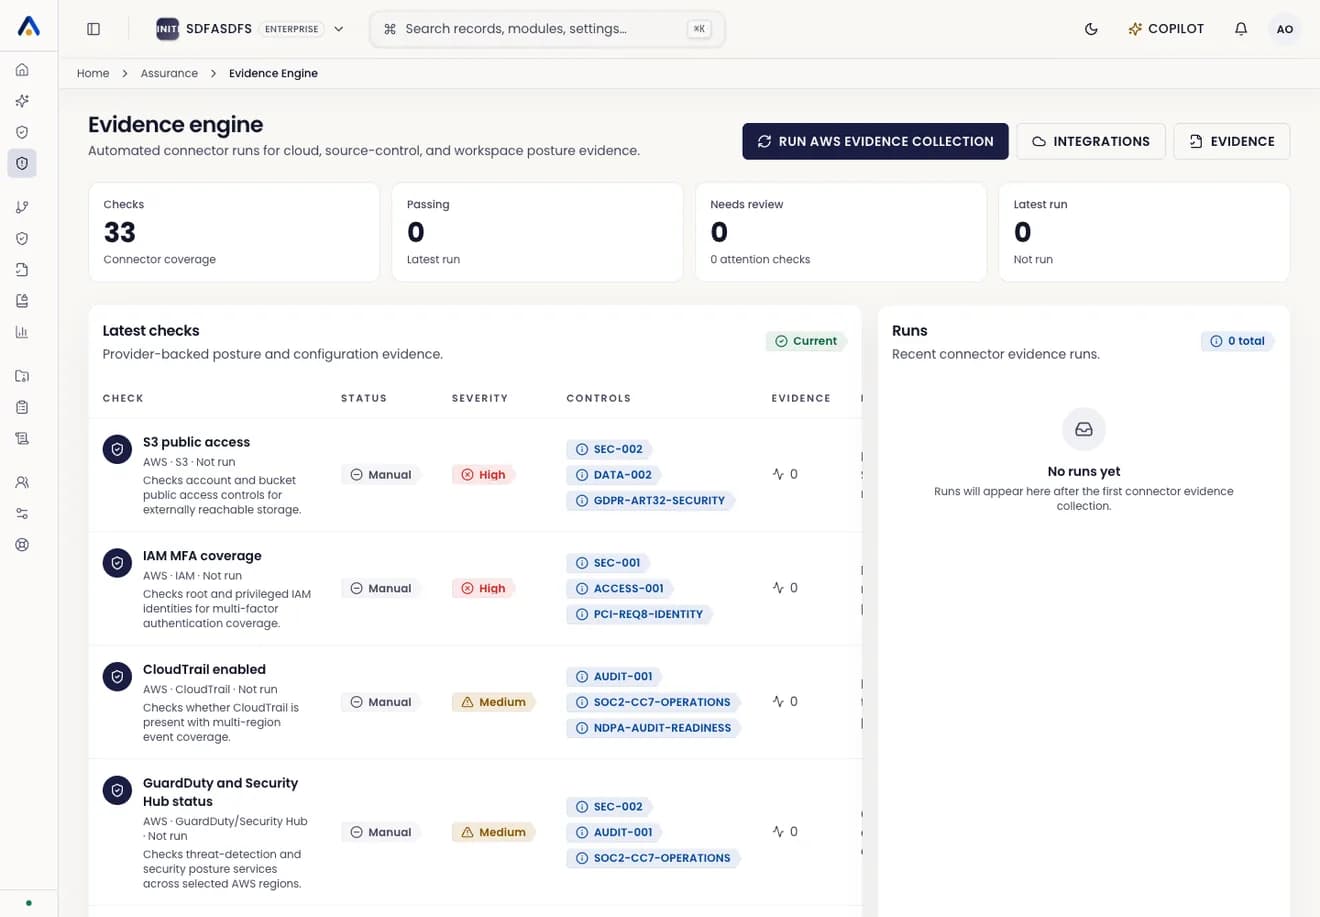Click the shield icon for CloudTrail enabled
Viewport: 1320px width, 917px height.
tap(117, 677)
